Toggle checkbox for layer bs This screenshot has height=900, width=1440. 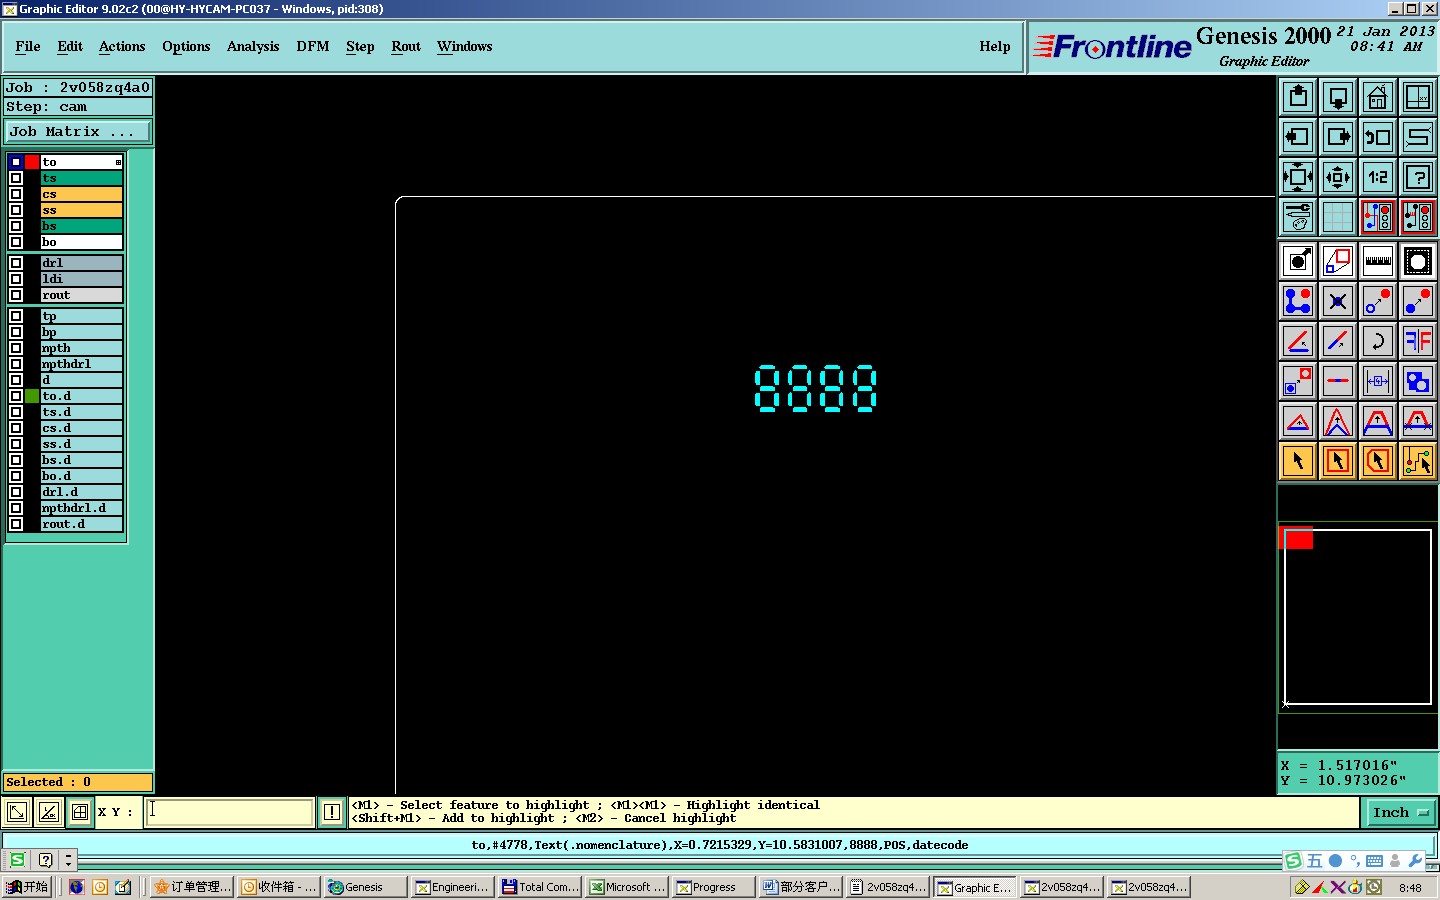(x=16, y=226)
